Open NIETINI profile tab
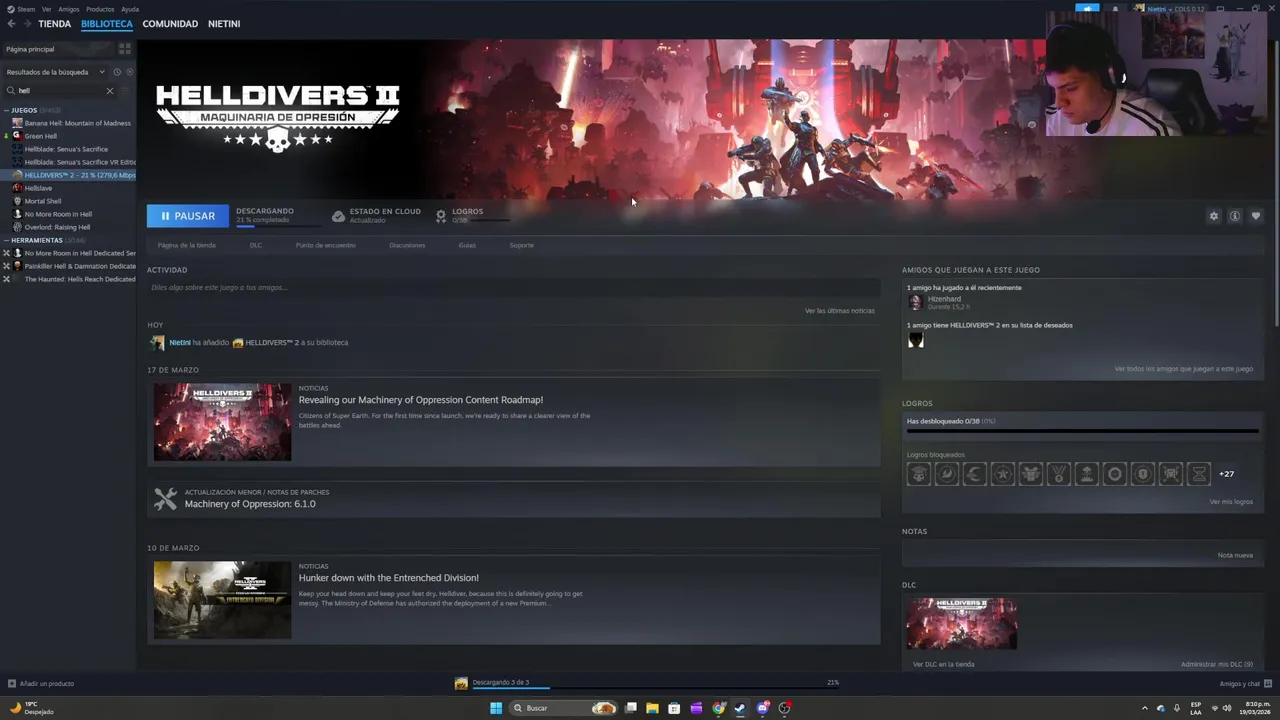Image resolution: width=1280 pixels, height=720 pixels. coord(224,24)
